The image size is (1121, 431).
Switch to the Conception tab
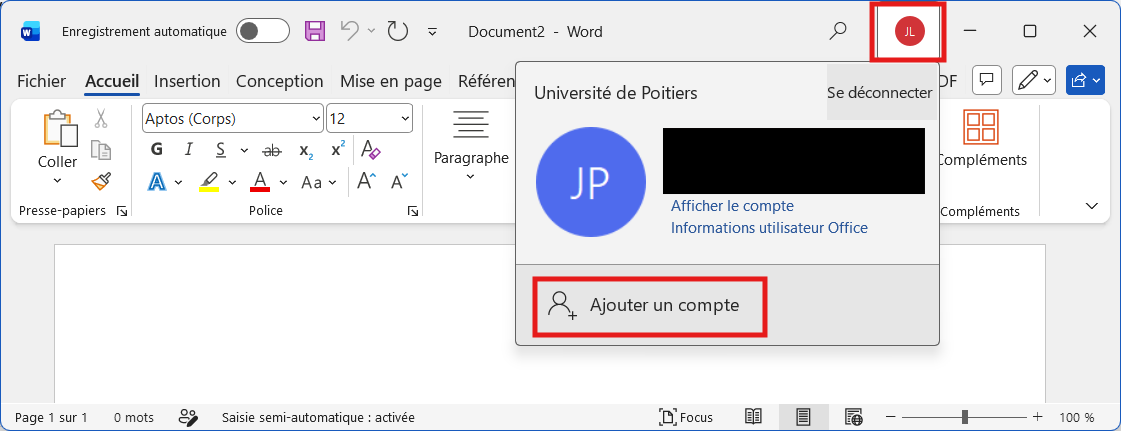coord(280,81)
